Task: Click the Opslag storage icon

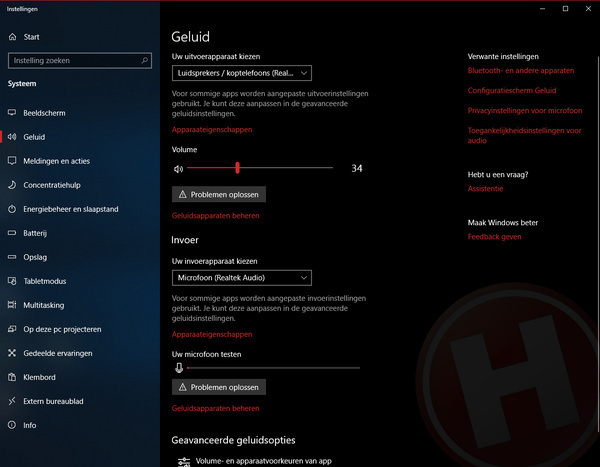Action: pyautogui.click(x=12, y=257)
